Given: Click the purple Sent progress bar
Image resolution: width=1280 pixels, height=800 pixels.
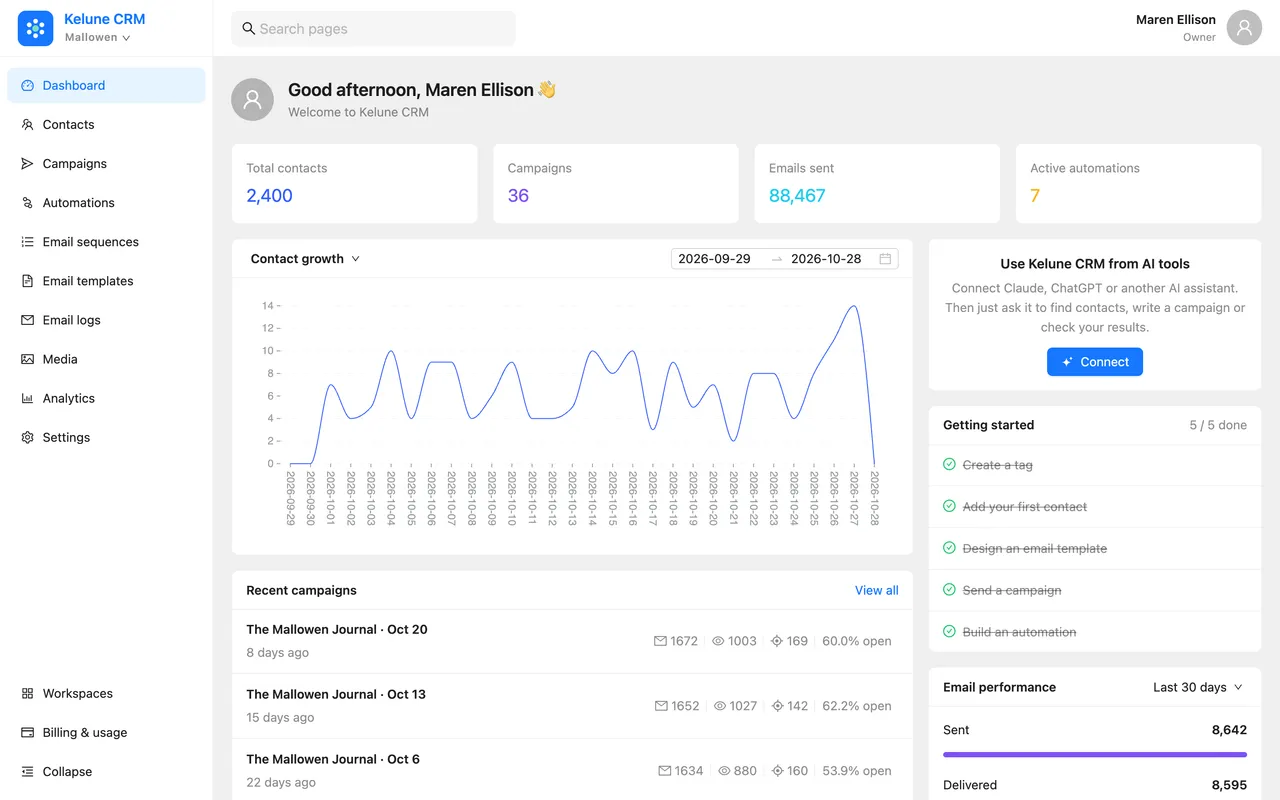Looking at the screenshot, I should pyautogui.click(x=1095, y=755).
